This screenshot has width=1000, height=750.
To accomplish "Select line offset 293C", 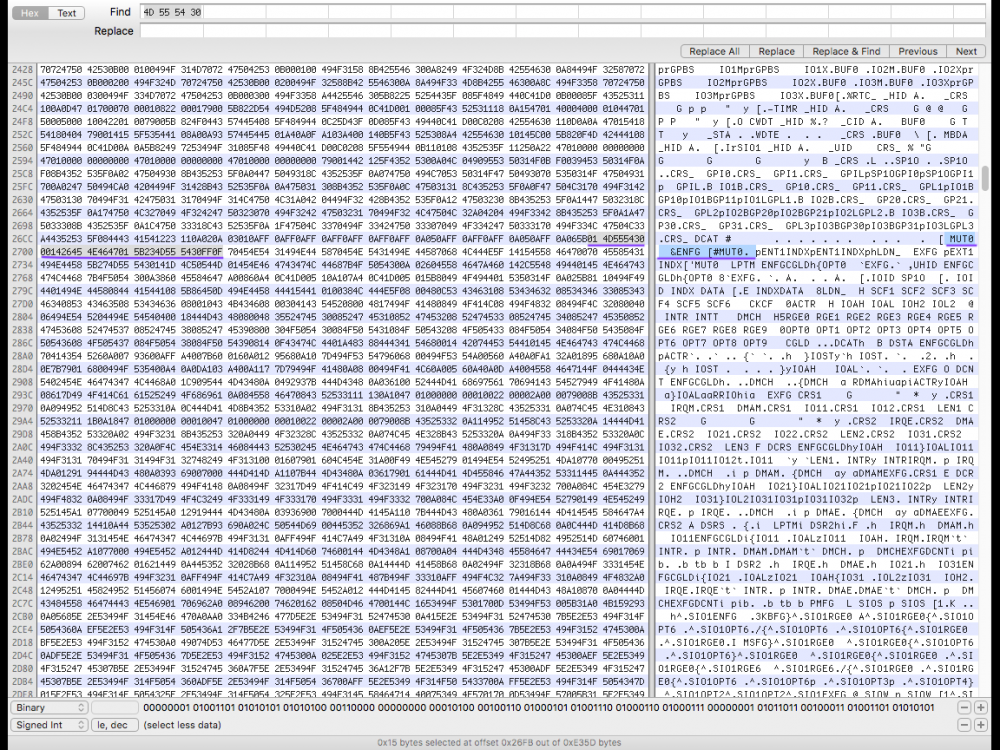I will 22,395.
